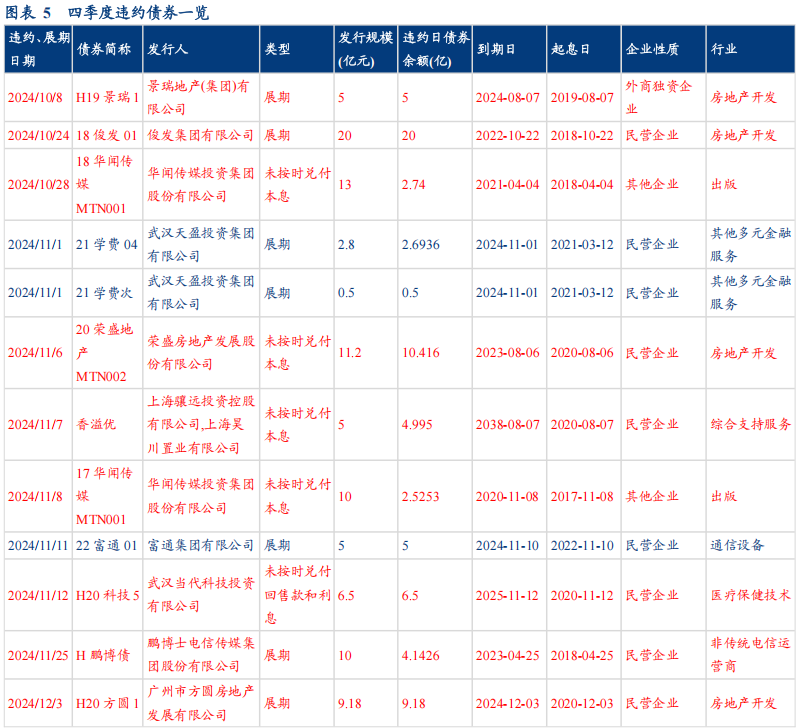Click bond name H 鹏博债
This screenshot has height=728, width=799.
pyautogui.click(x=103, y=655)
